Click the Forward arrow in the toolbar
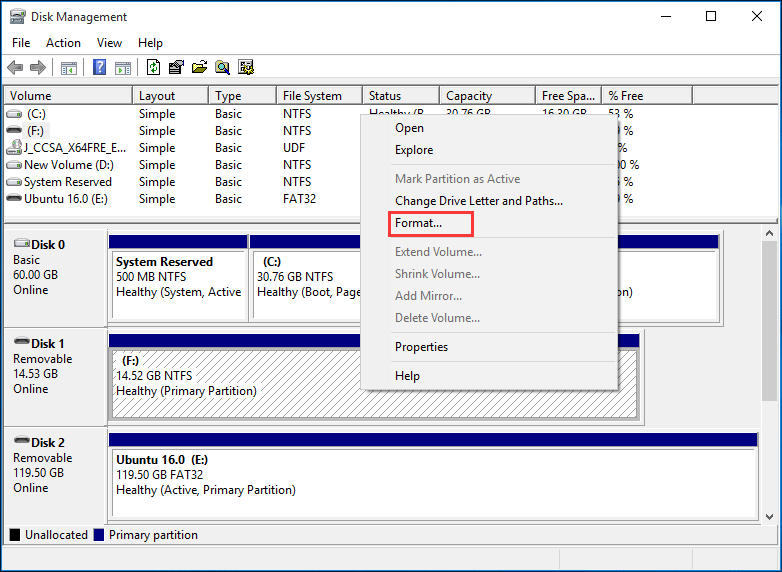This screenshot has height=572, width=782. pos(38,67)
